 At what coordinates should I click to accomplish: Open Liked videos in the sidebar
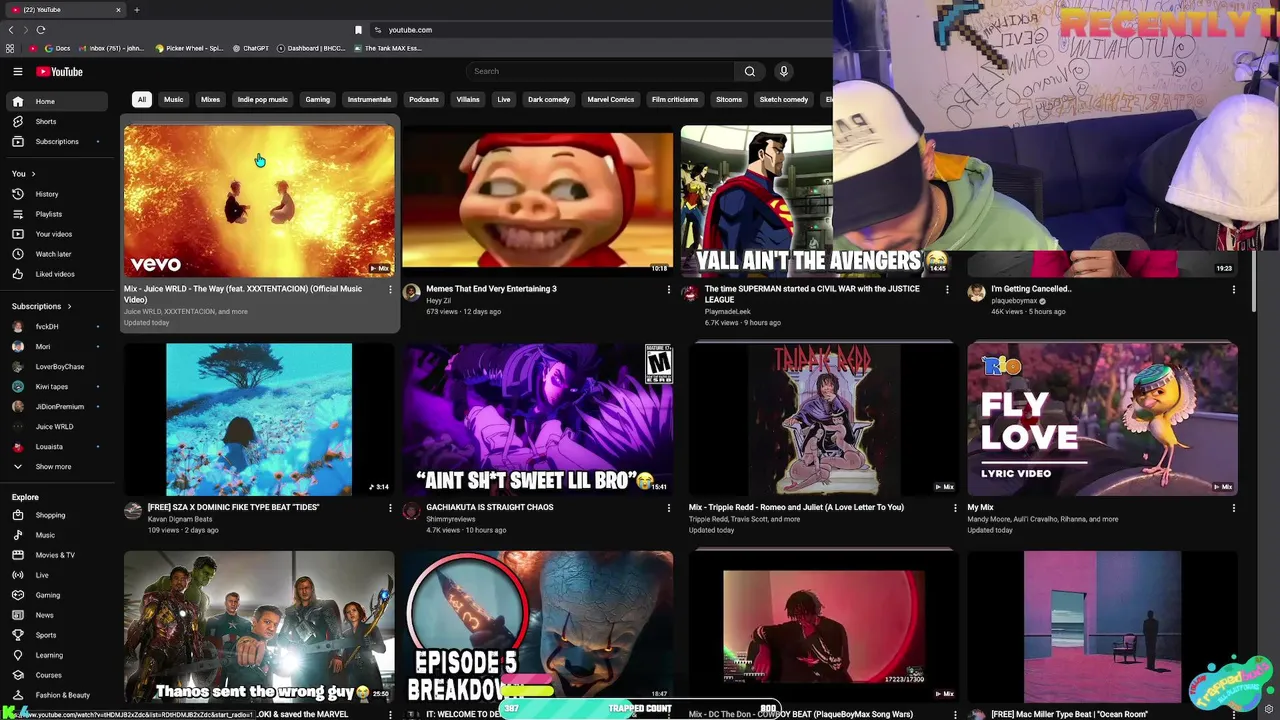57,274
